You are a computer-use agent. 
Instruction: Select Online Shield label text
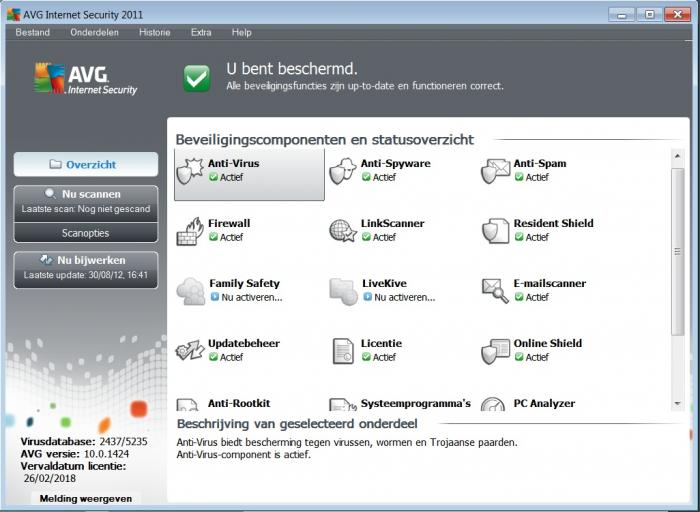tap(548, 343)
